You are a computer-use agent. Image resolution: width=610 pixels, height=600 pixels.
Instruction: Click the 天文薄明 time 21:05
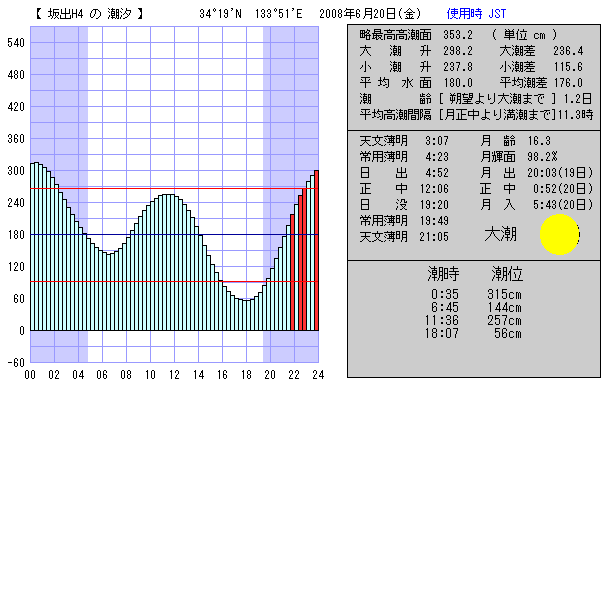(x=434, y=237)
